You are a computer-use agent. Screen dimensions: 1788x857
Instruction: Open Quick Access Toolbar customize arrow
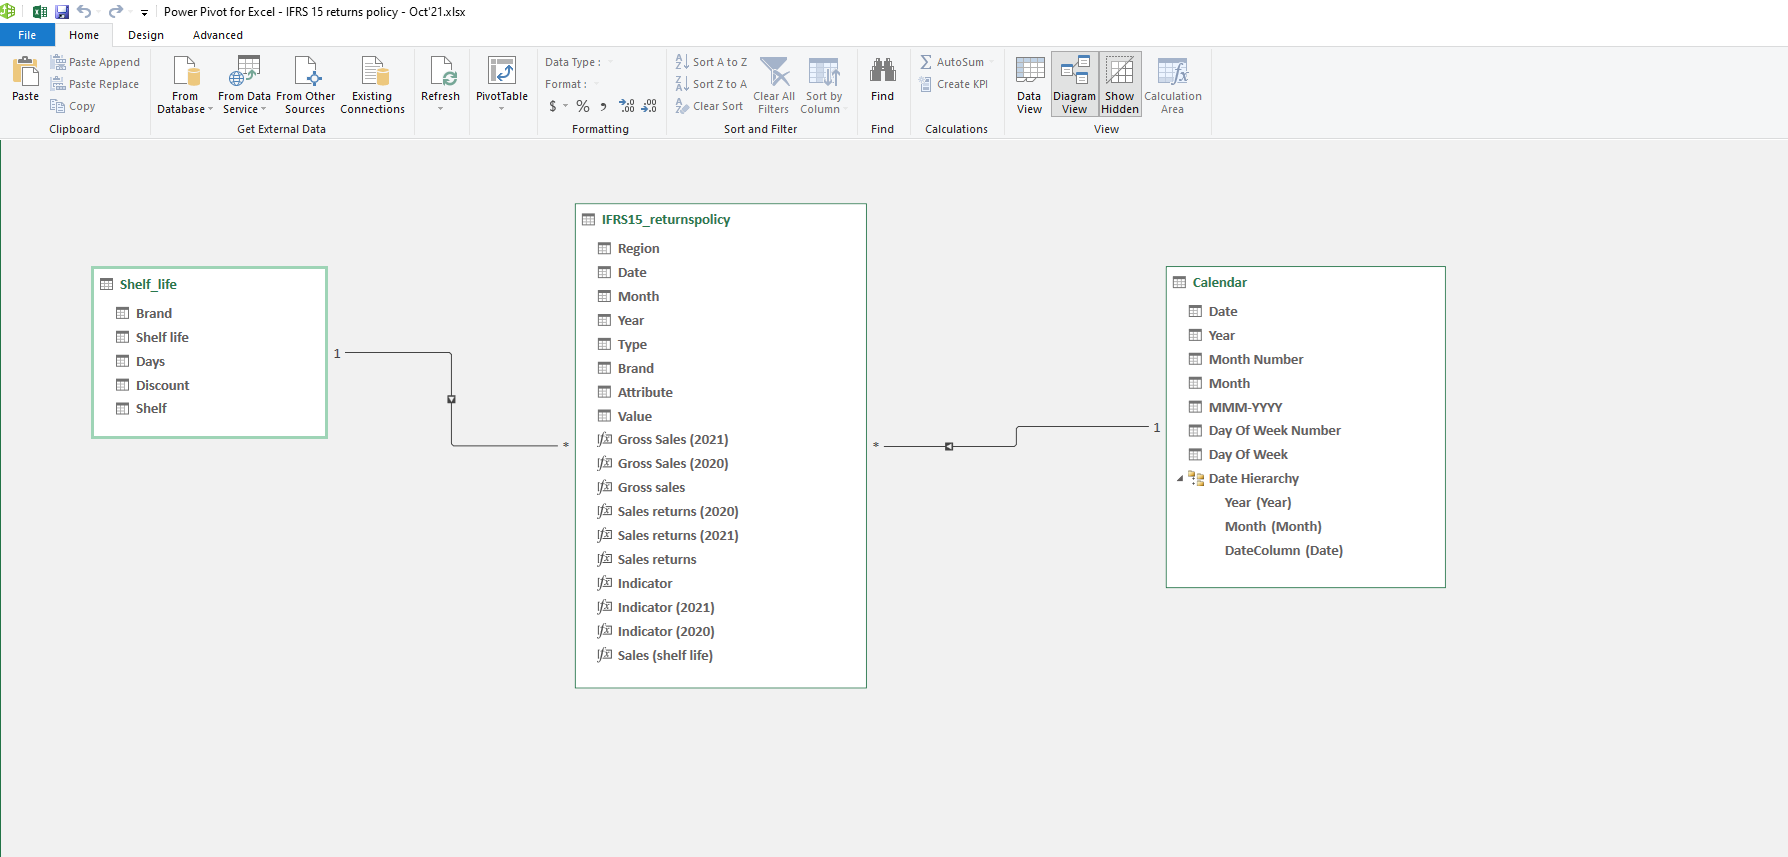click(144, 13)
